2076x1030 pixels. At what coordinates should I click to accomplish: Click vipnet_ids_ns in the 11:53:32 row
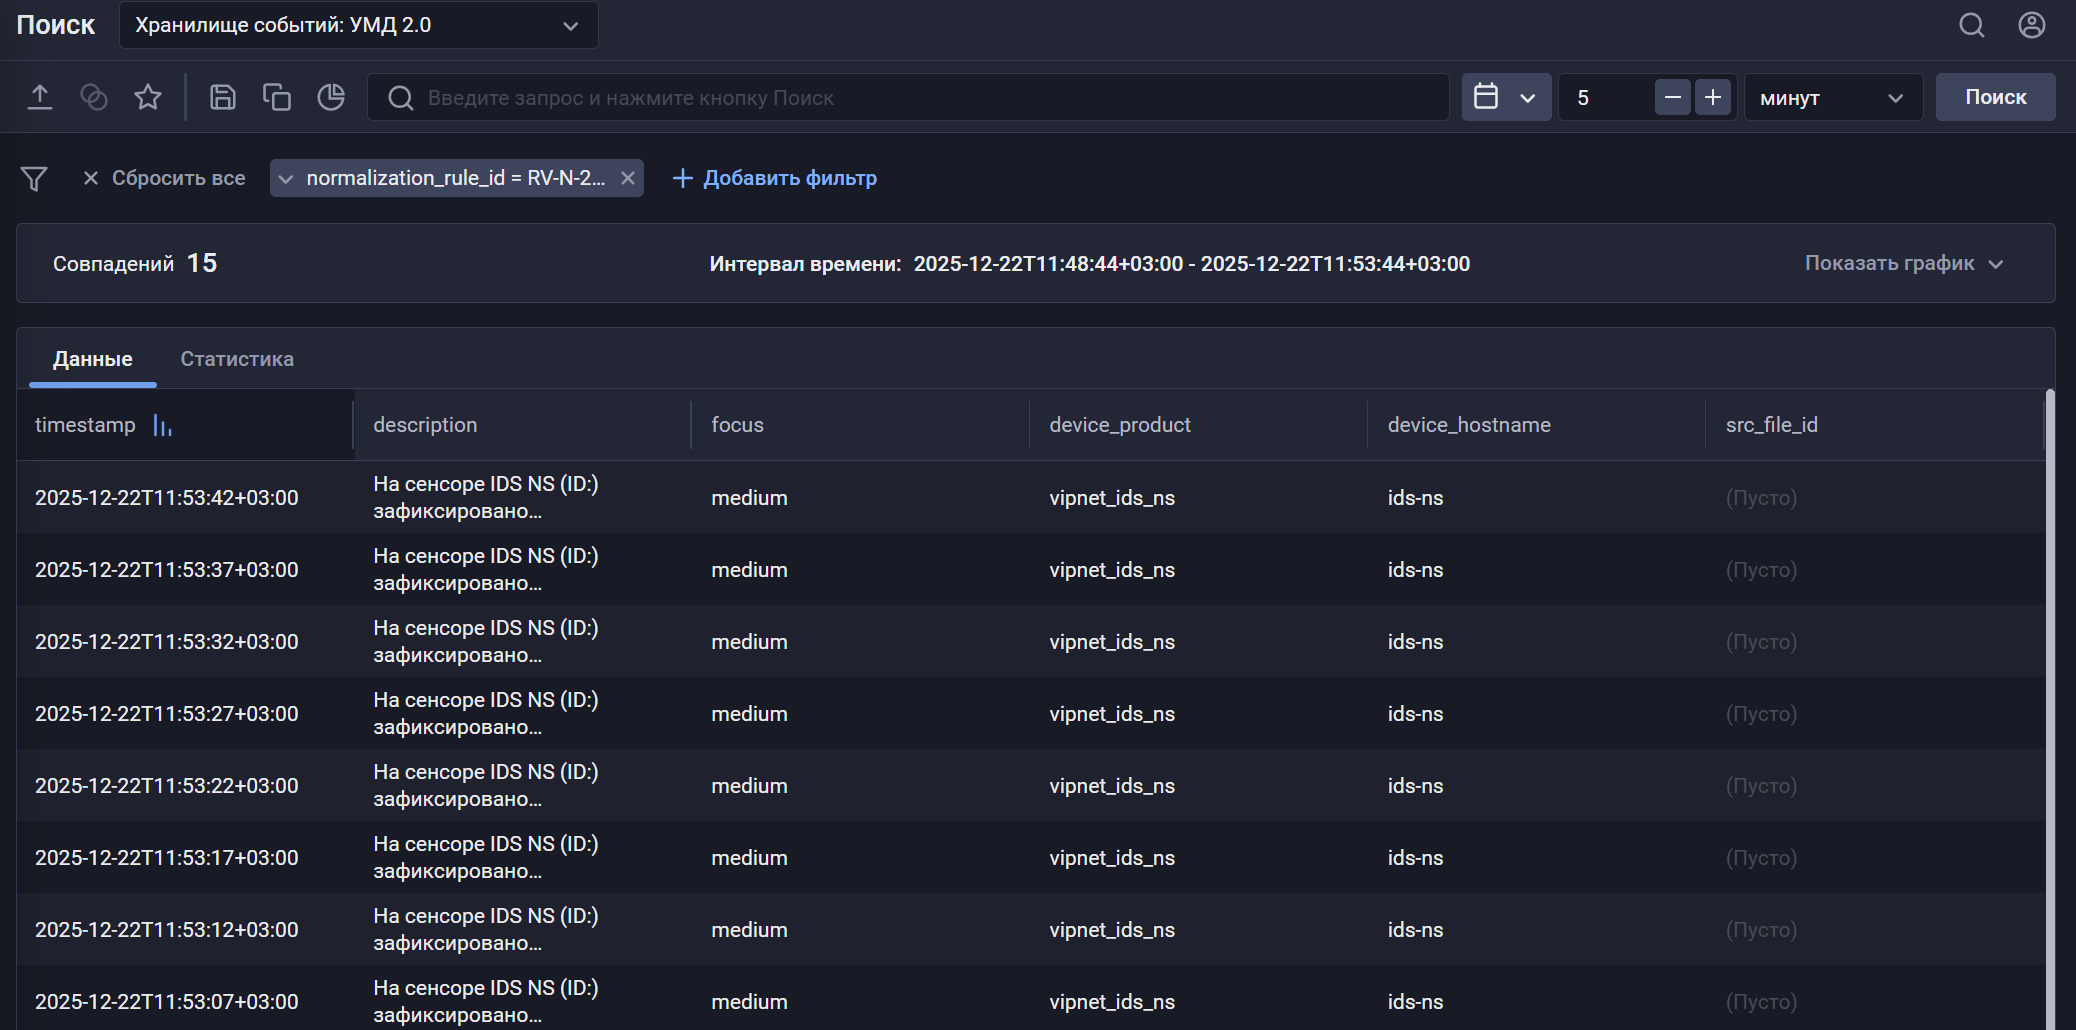tap(1112, 642)
